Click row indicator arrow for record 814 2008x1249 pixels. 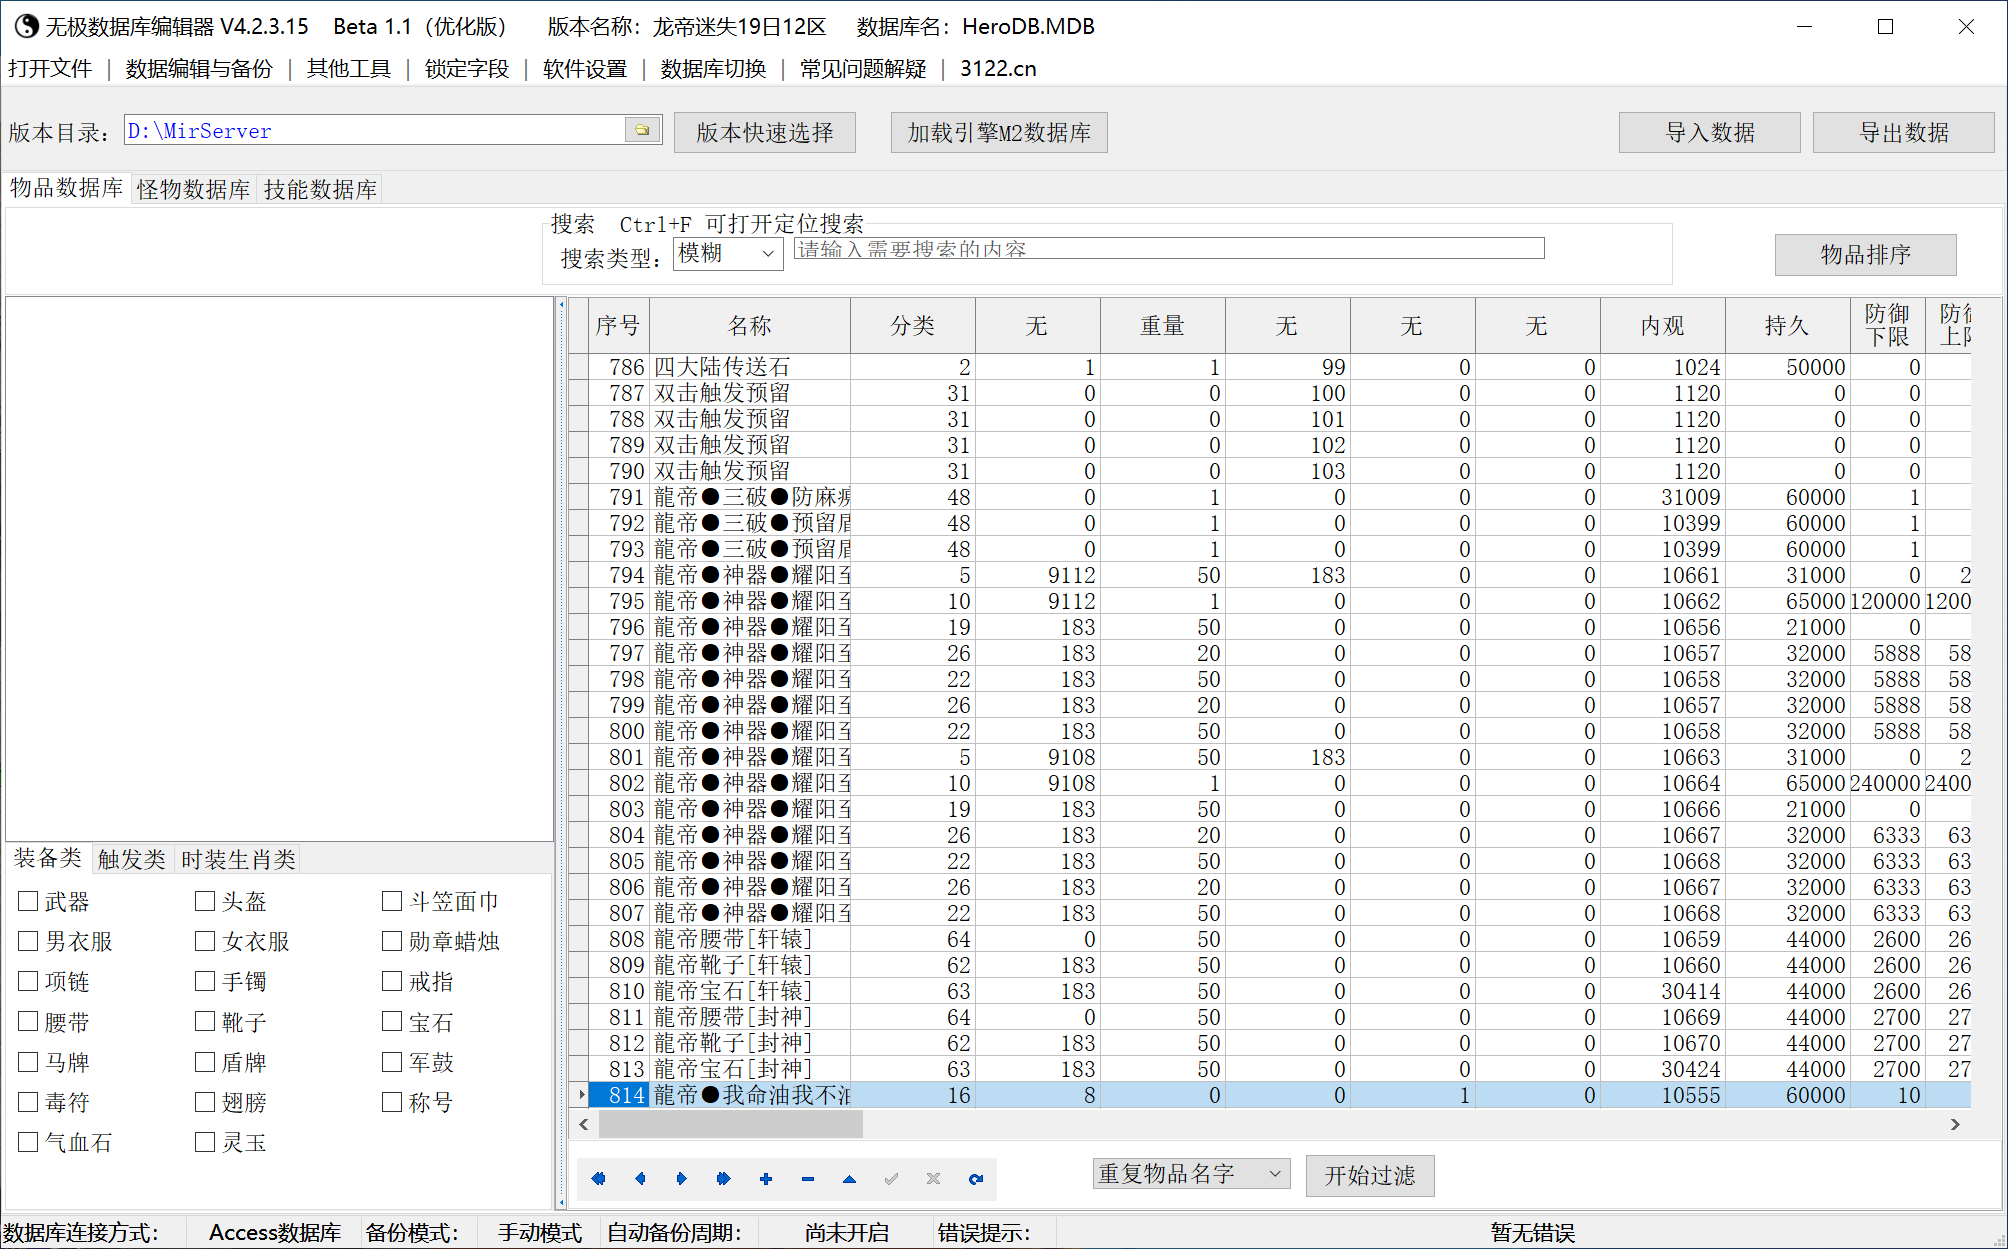tap(580, 1095)
